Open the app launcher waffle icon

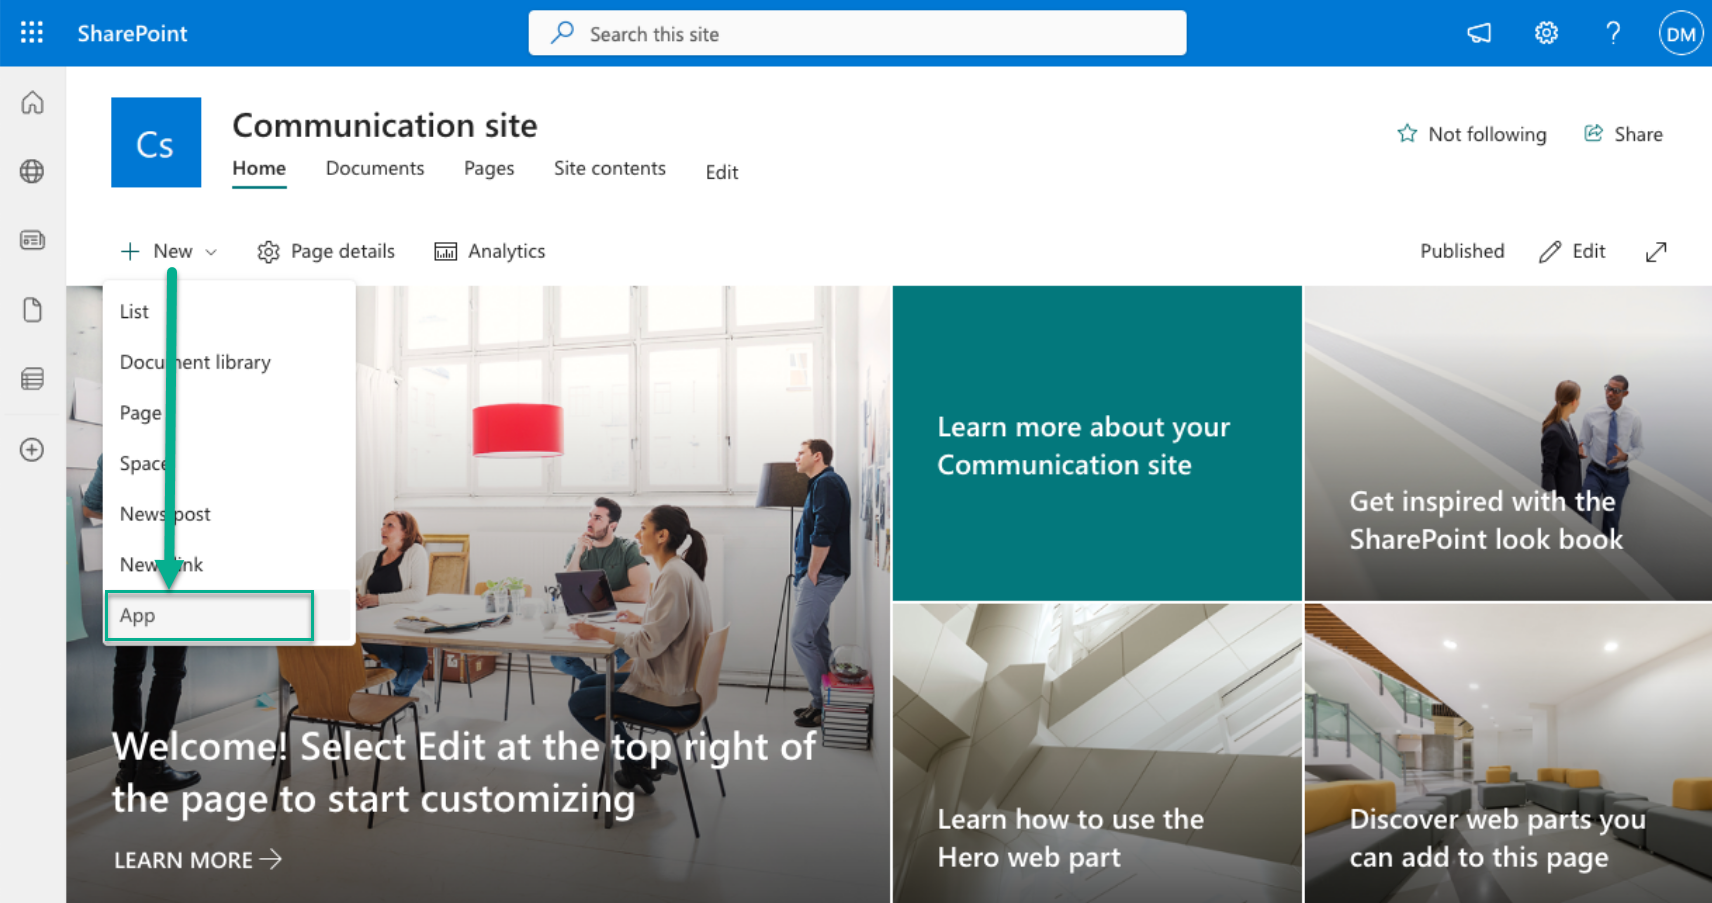(32, 33)
